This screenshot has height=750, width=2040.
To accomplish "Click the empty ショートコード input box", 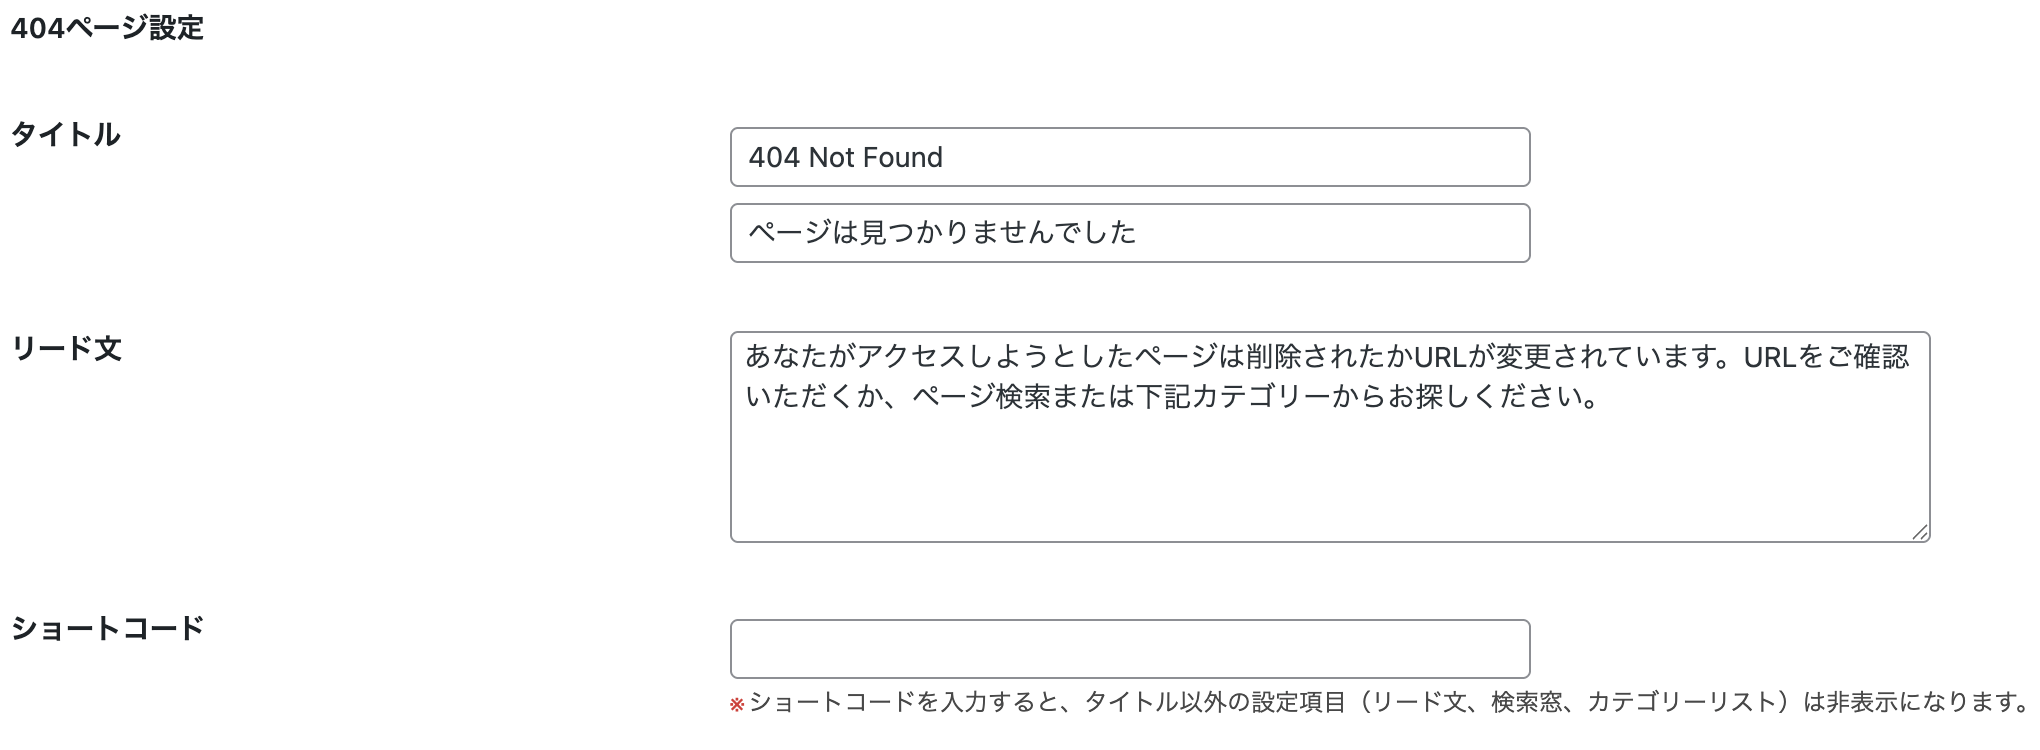I will [x=1129, y=649].
